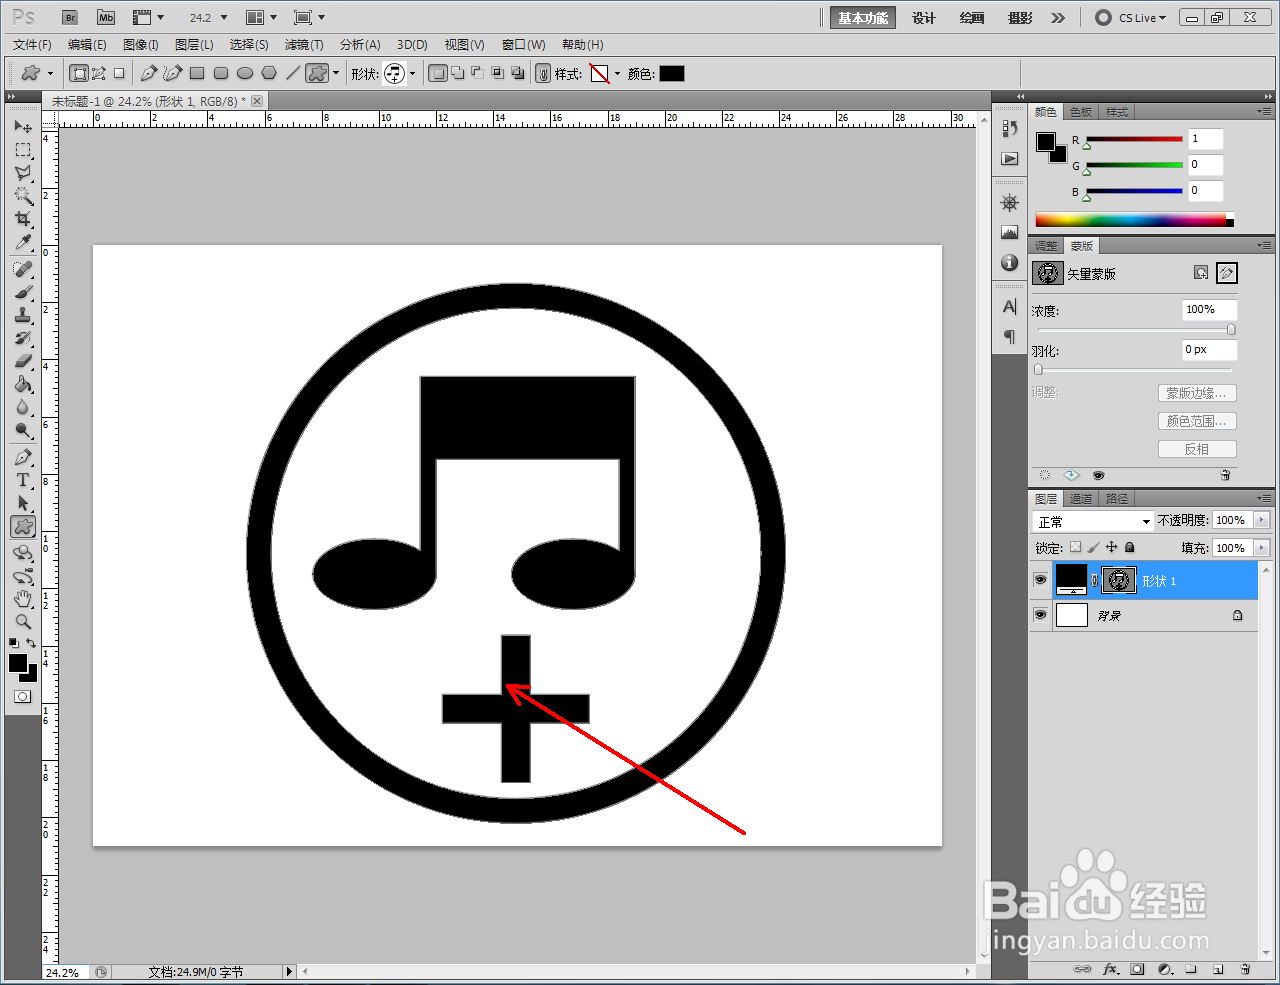Delete the mask with the trash icon
The image size is (1280, 985).
[1225, 475]
